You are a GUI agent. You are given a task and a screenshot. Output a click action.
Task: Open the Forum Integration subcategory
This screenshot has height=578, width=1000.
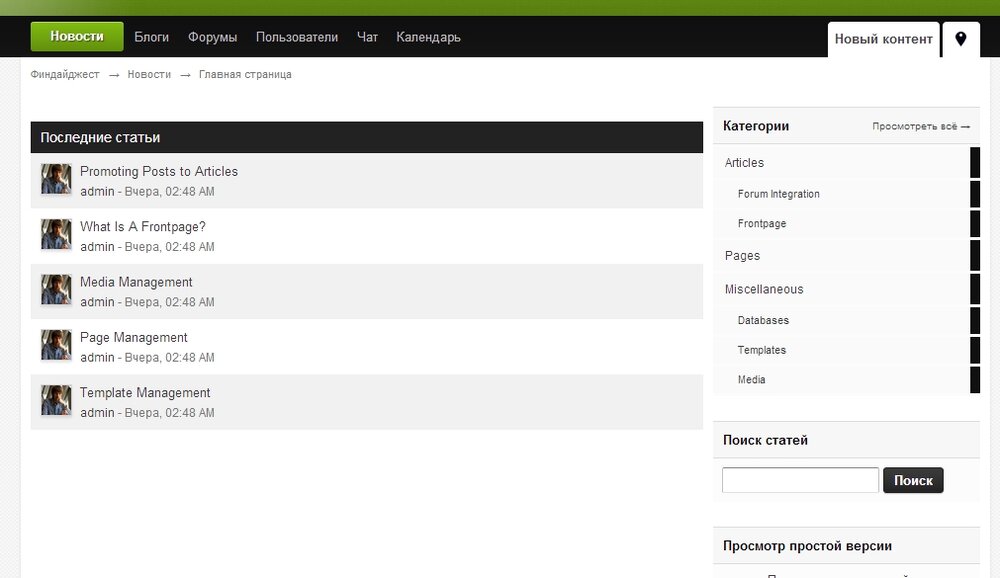click(x=778, y=194)
